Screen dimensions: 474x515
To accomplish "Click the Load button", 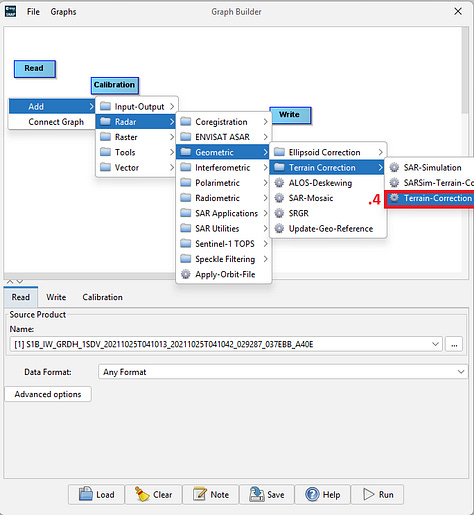I will coord(96,495).
